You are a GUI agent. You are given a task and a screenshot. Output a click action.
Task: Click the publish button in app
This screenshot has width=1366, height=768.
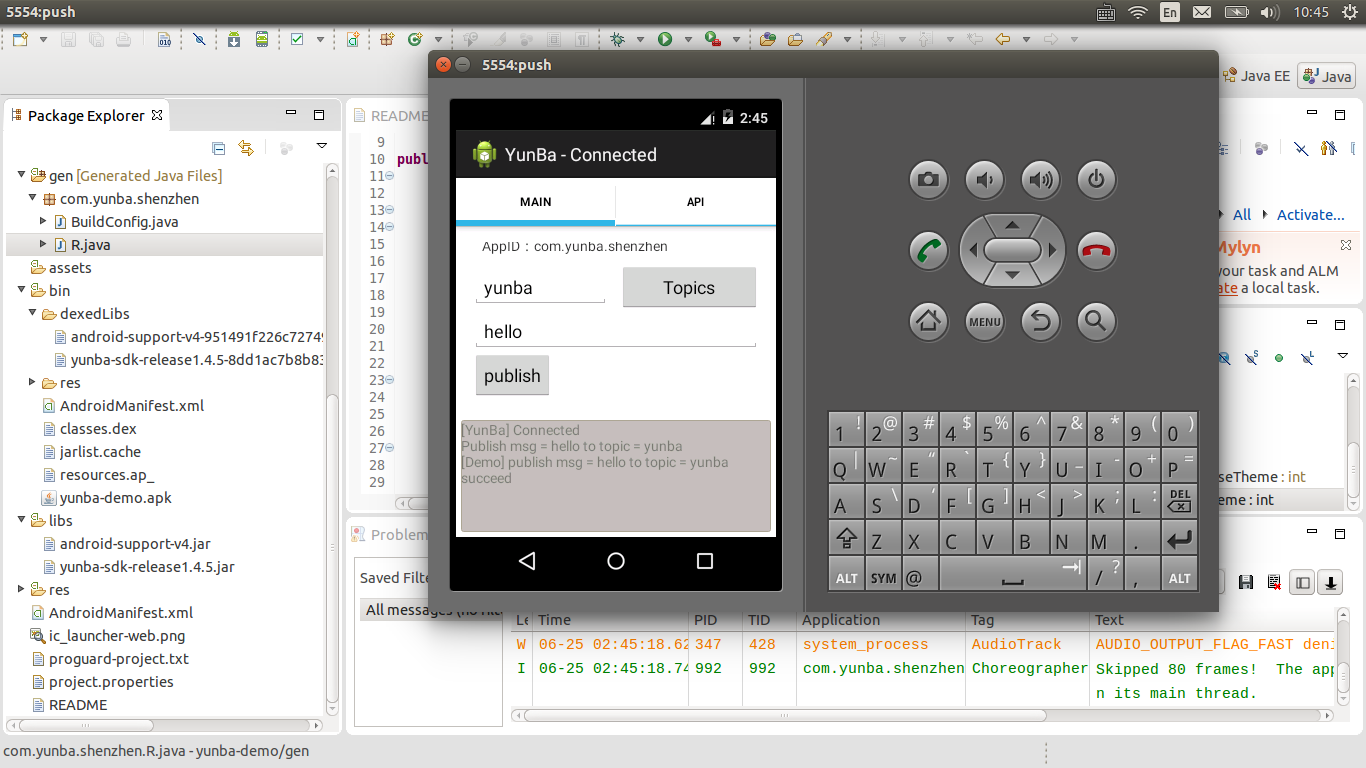coord(512,376)
